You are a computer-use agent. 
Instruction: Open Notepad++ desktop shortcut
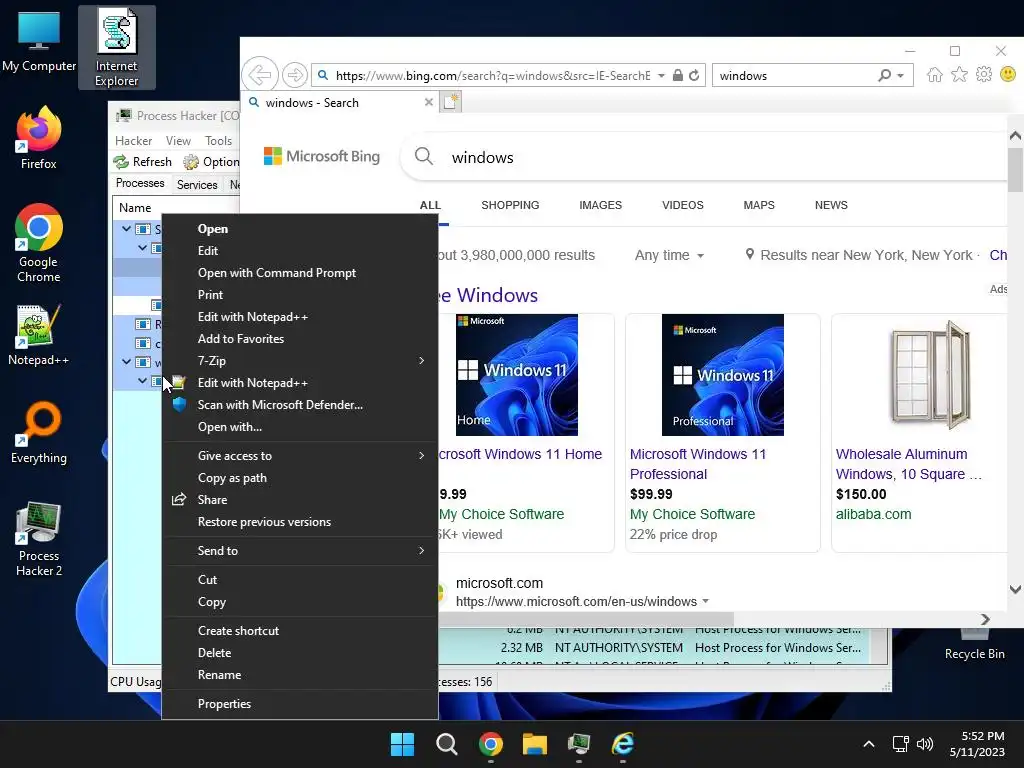pos(39,335)
